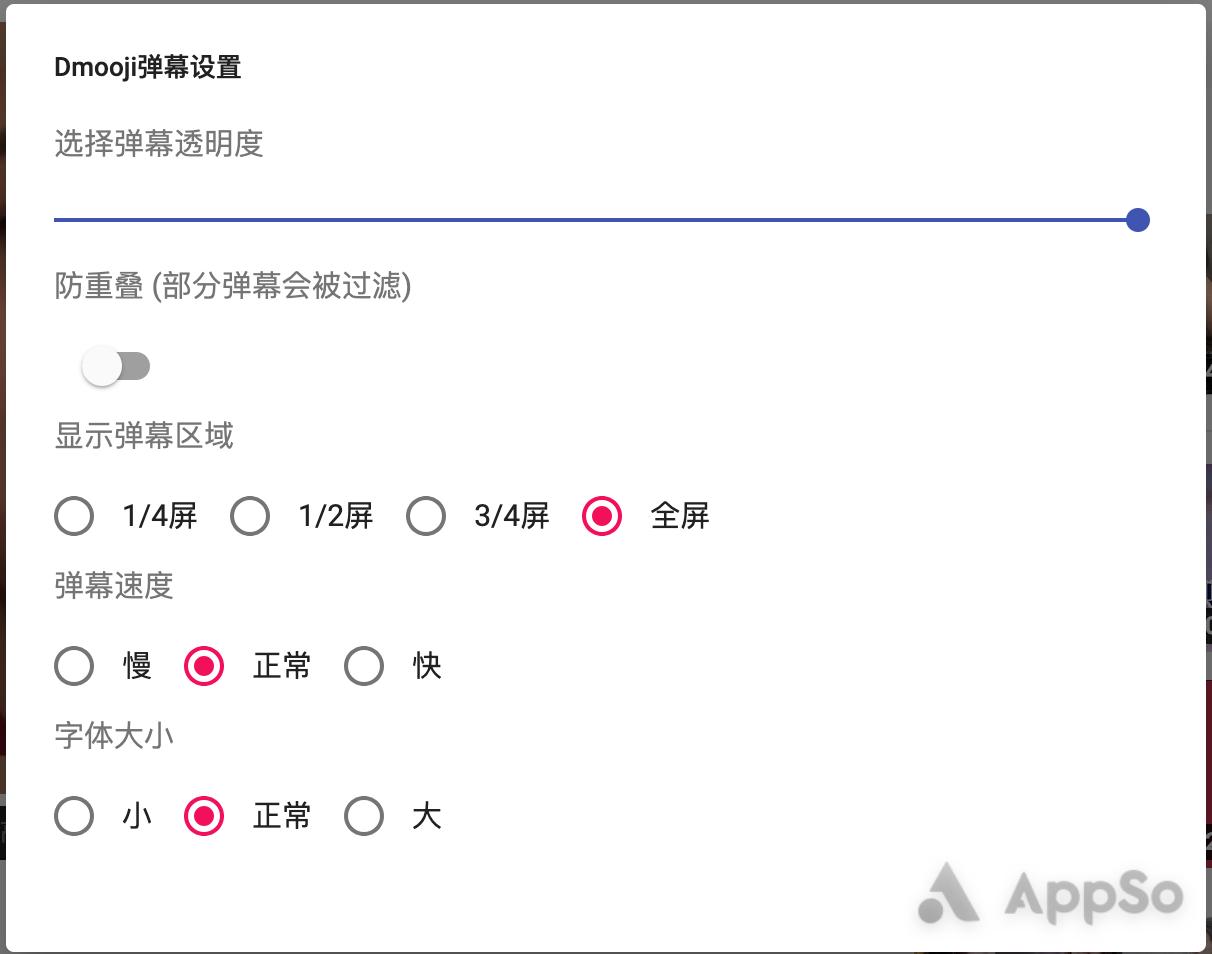Click the 显示弹幕区域 section label
Screen dimensions: 1212x954
coord(143,436)
